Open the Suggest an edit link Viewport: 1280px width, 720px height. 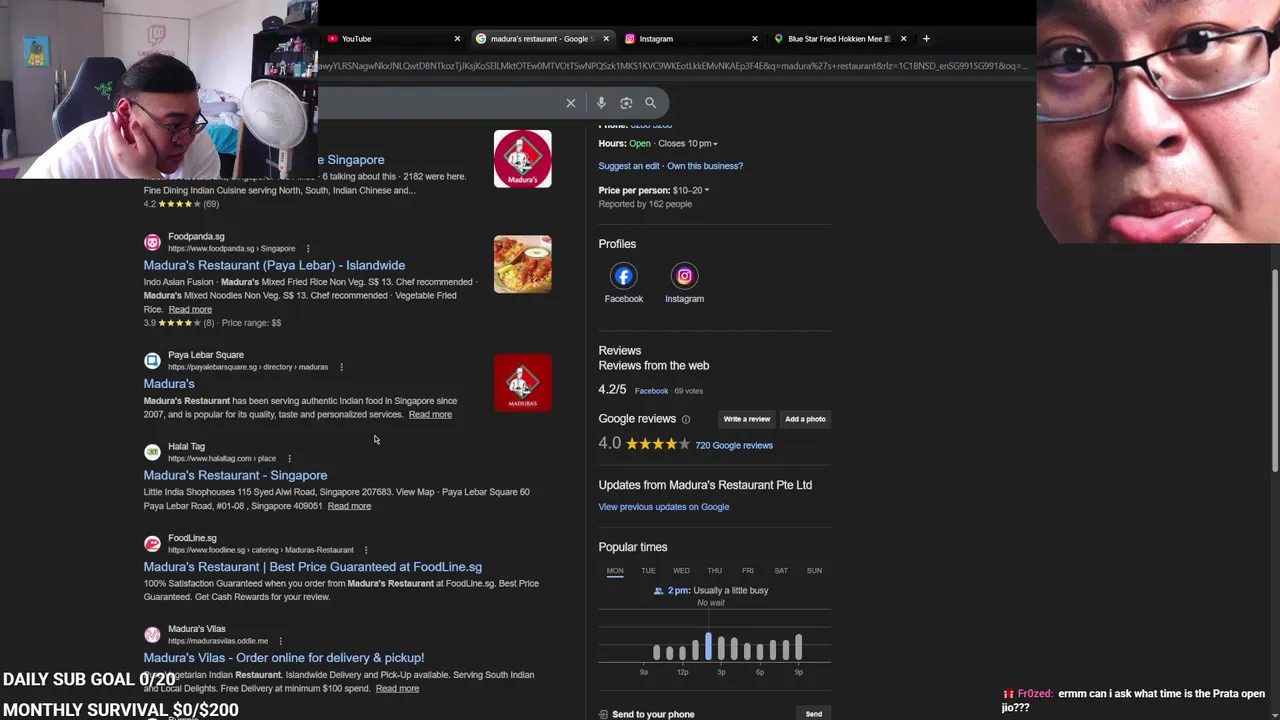click(629, 166)
